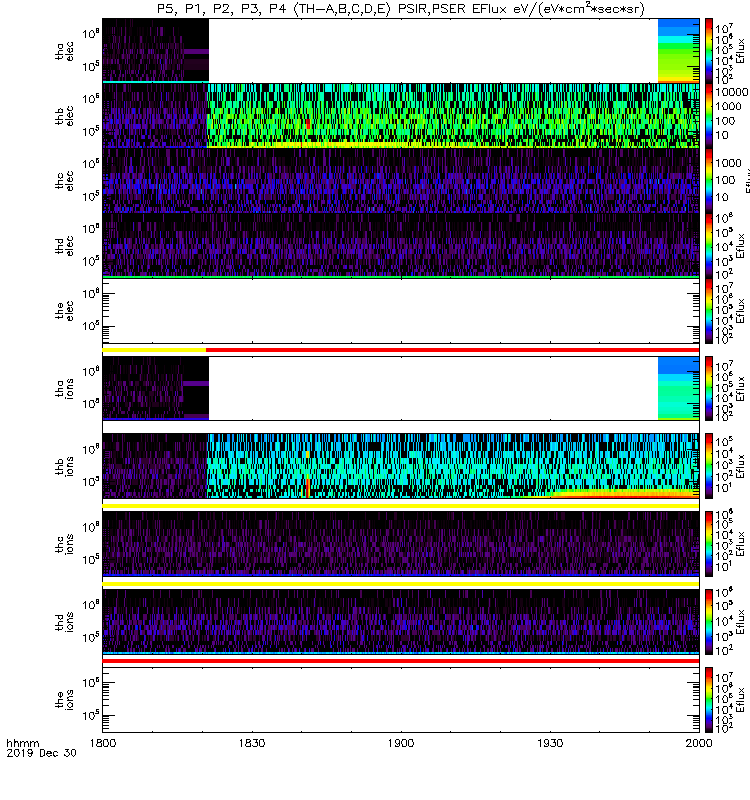This screenshot has height=800, width=750.
Task: Click the "hhmm" axis units label
Action: 22,743
